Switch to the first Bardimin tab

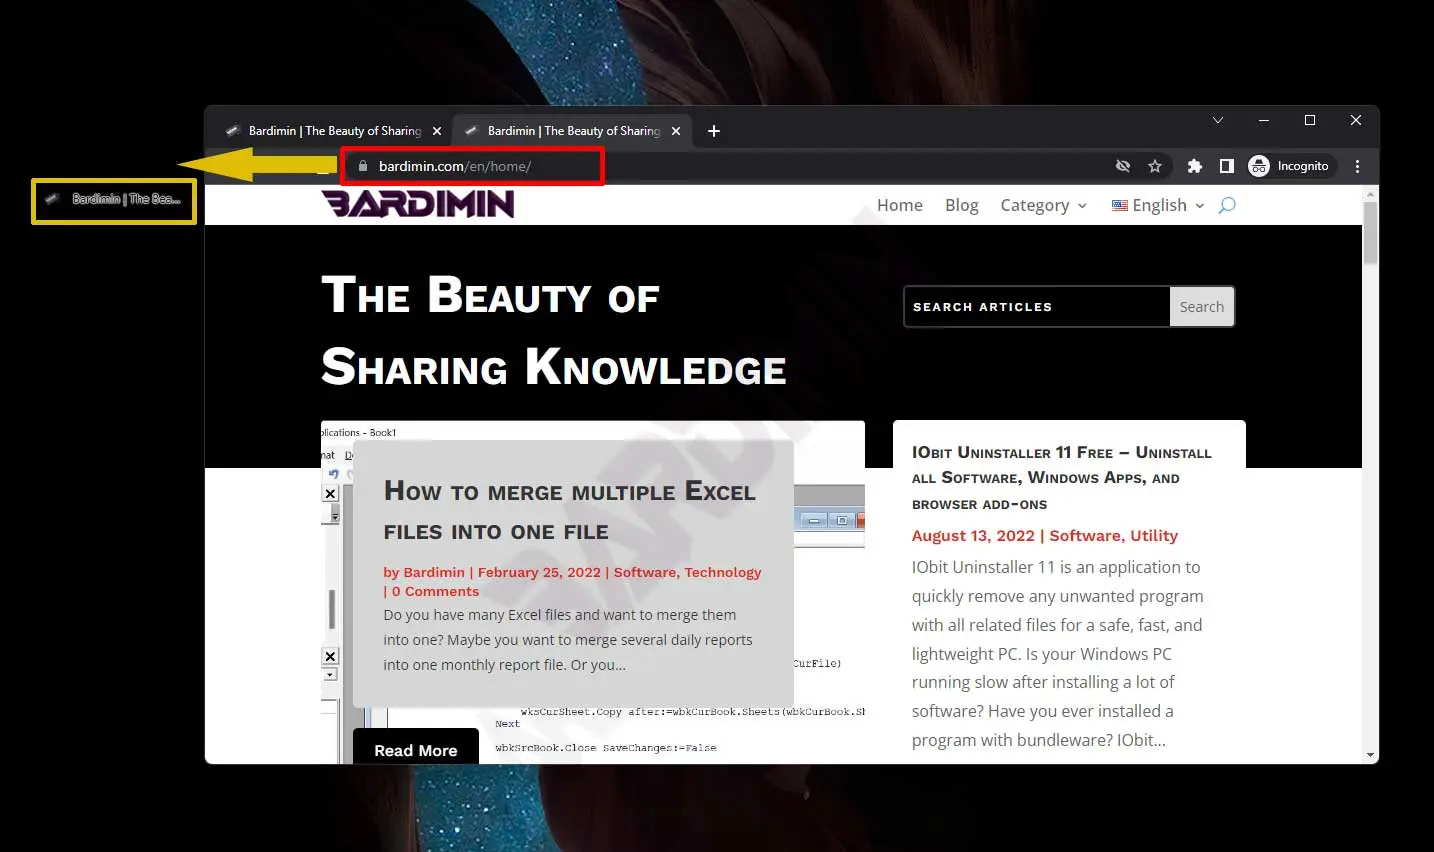click(334, 131)
